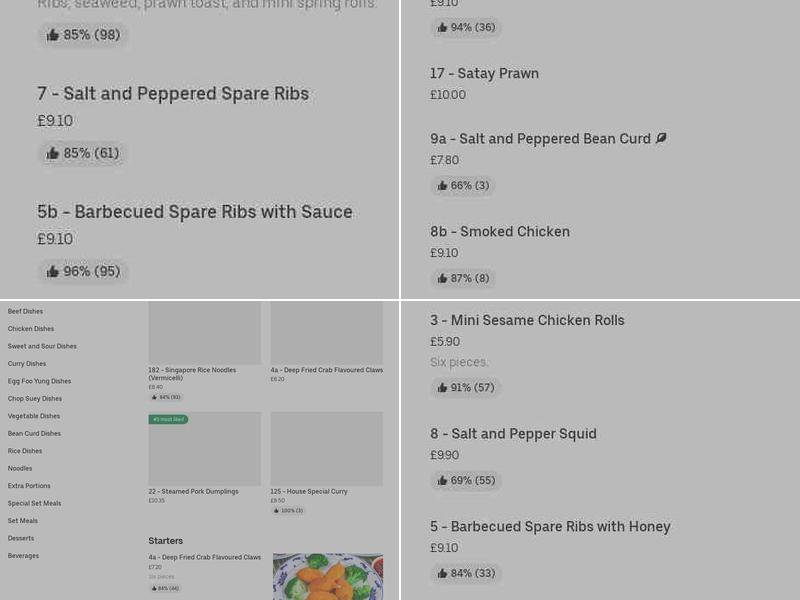Viewport: 800px width, 600px height.
Task: Click the Deep Fried Crab Claws food photo
Action: click(x=328, y=577)
